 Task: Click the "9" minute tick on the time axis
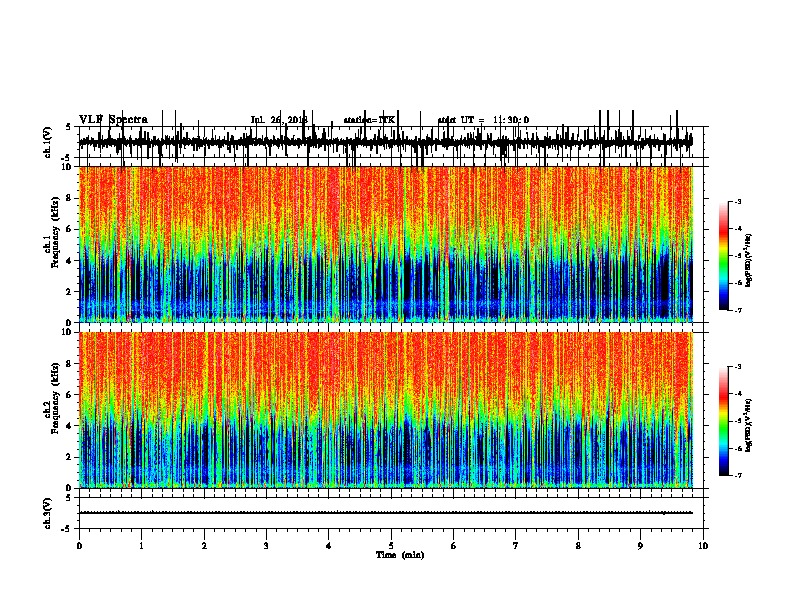click(640, 546)
